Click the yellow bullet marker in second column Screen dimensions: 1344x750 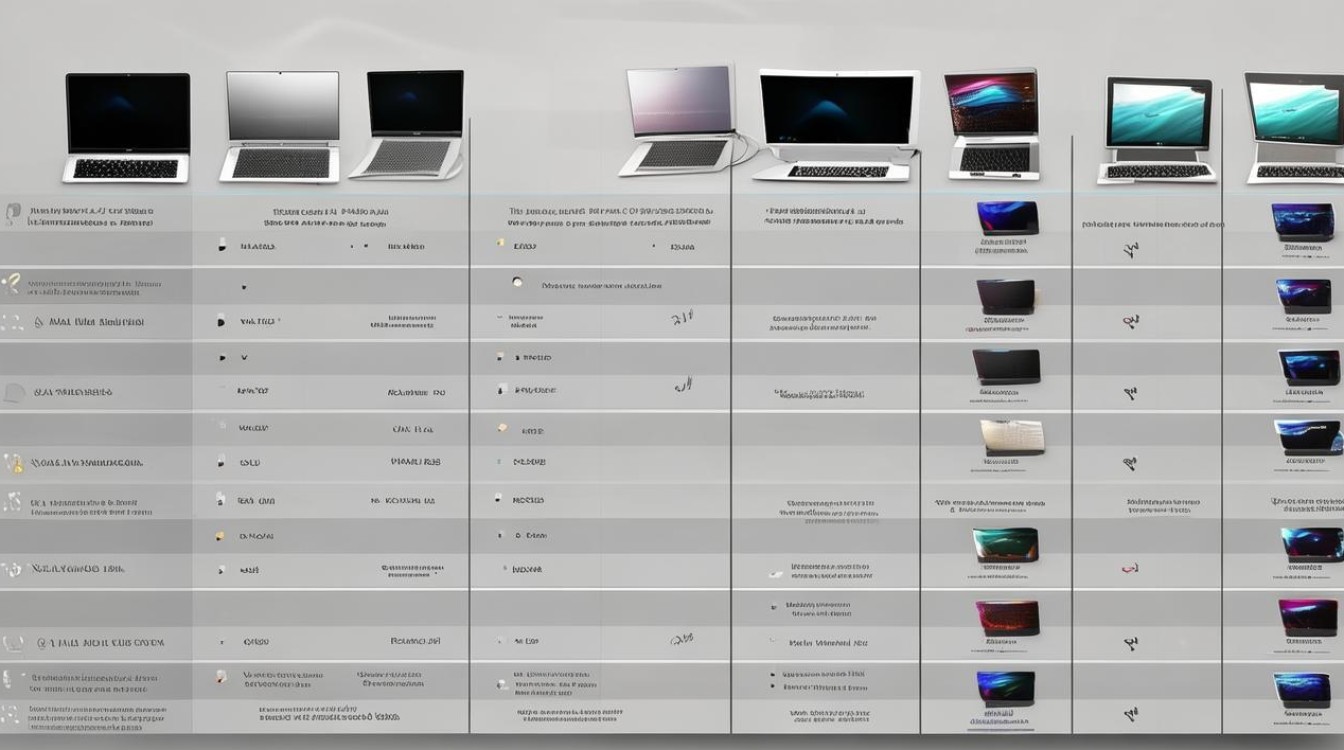[x=220, y=536]
